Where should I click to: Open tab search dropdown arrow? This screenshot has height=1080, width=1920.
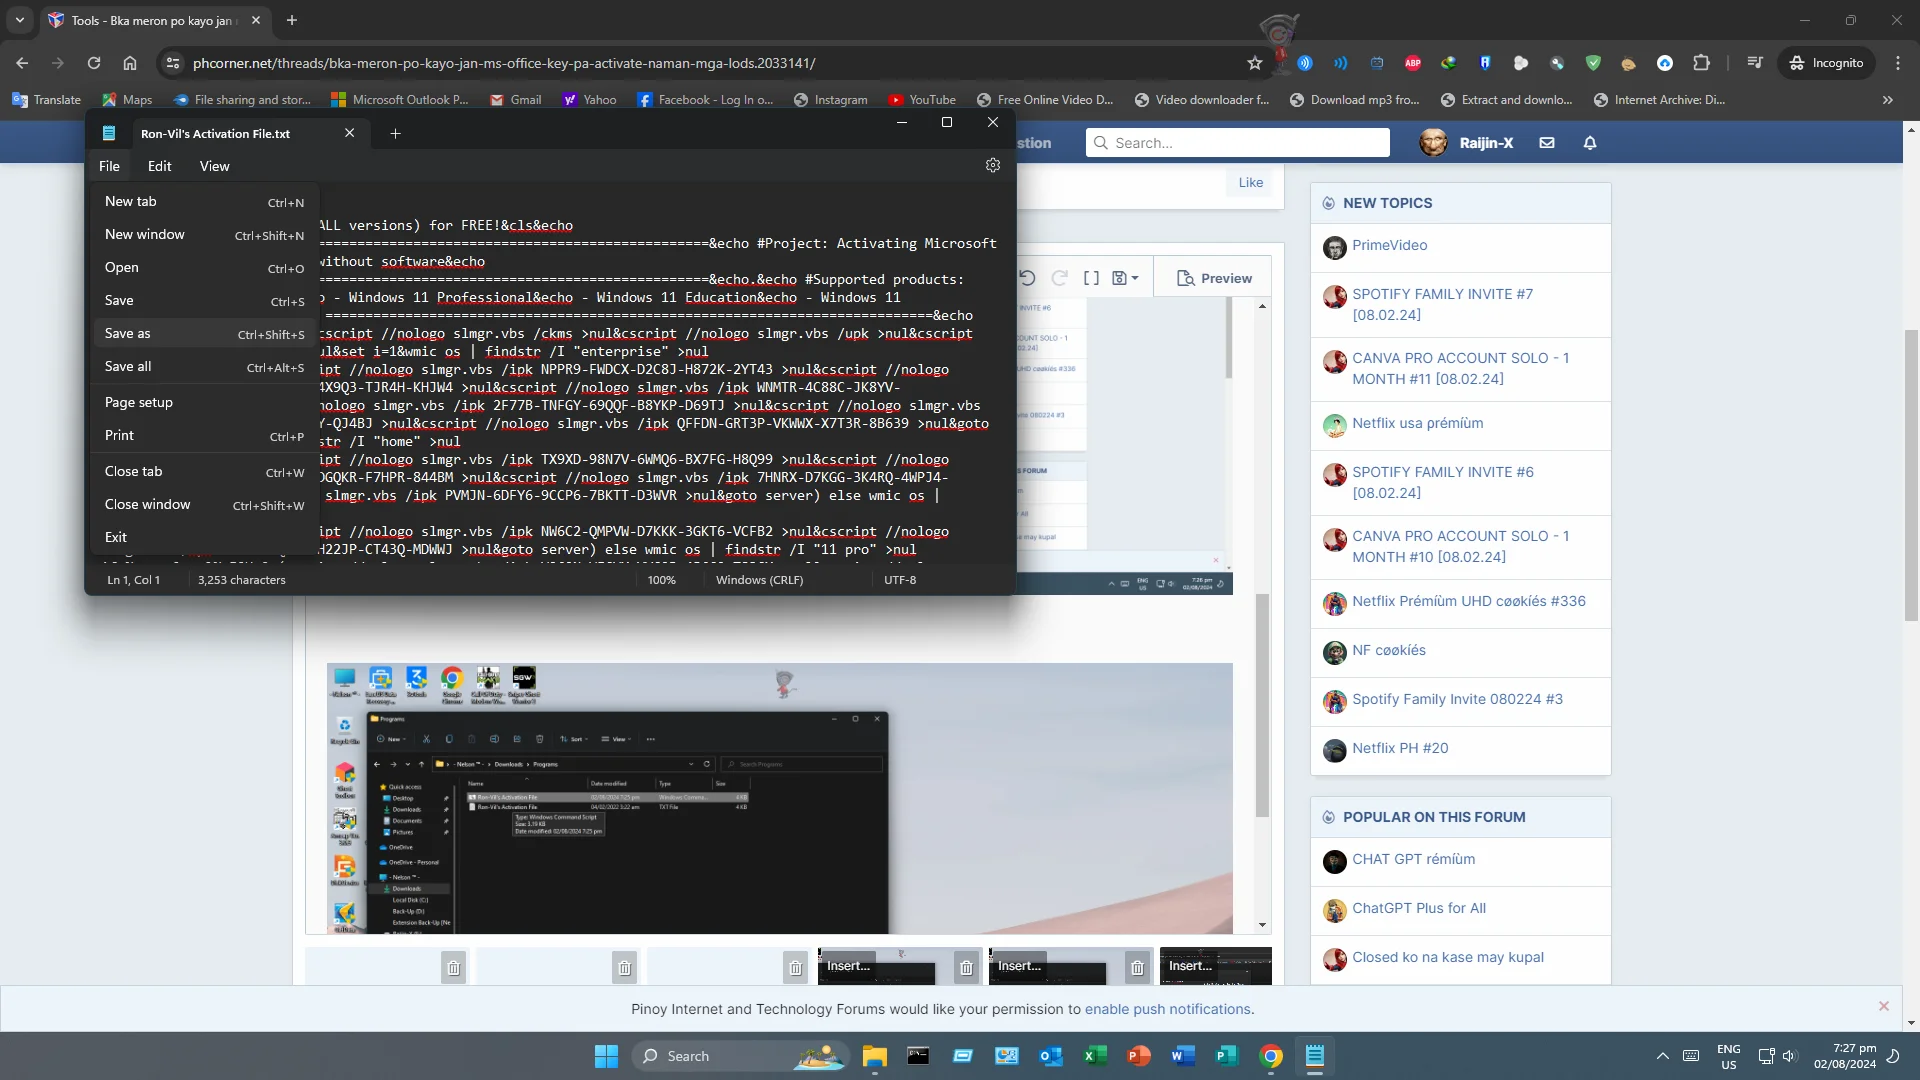click(20, 20)
